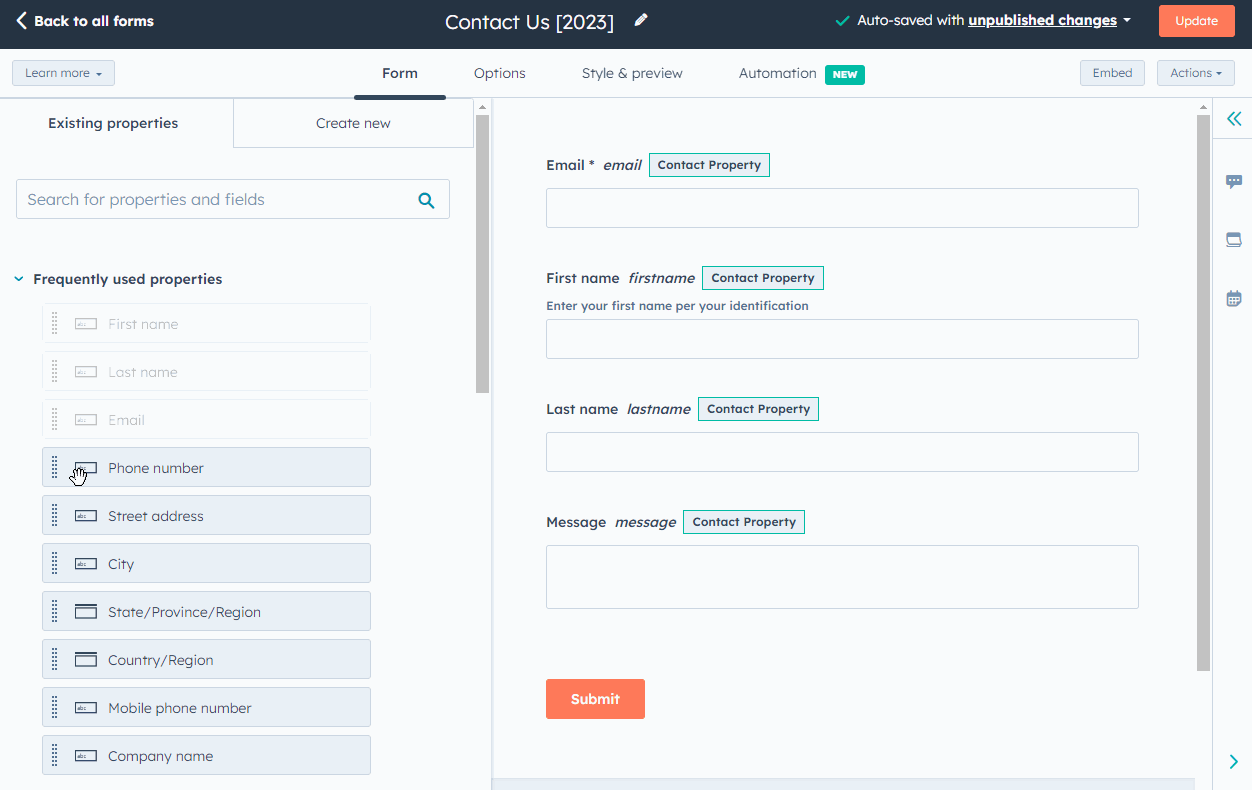Open the unpublished changes dropdown
1252x790 pixels.
pos(1043,19)
